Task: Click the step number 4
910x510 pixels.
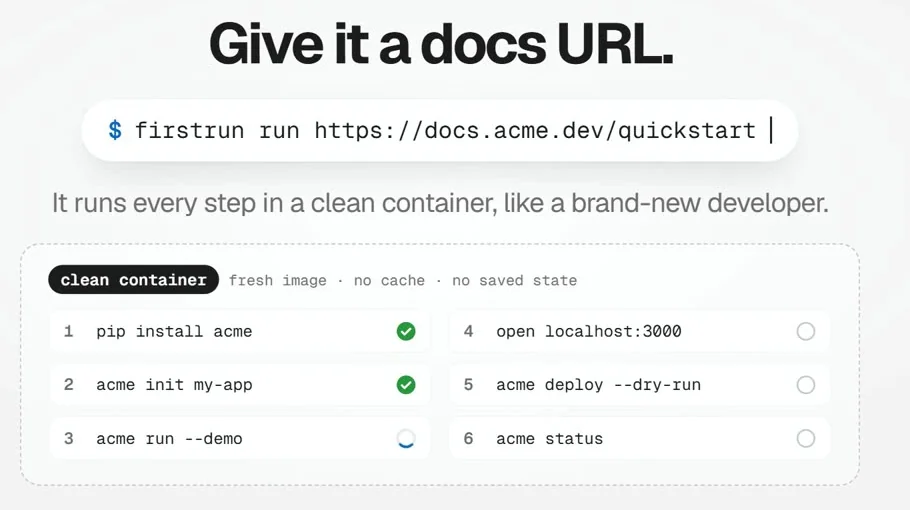Action: (x=468, y=331)
